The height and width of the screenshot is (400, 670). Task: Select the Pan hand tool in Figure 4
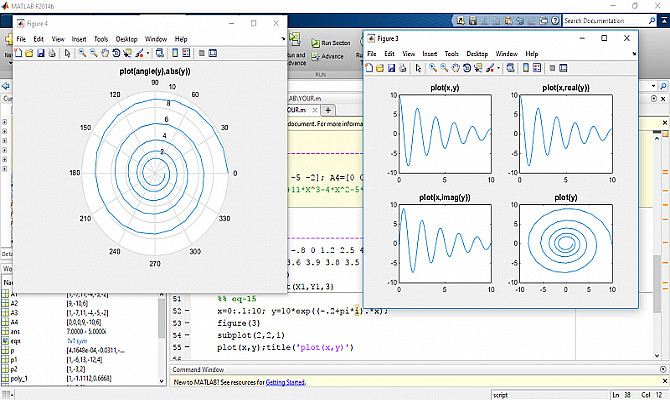pos(105,53)
